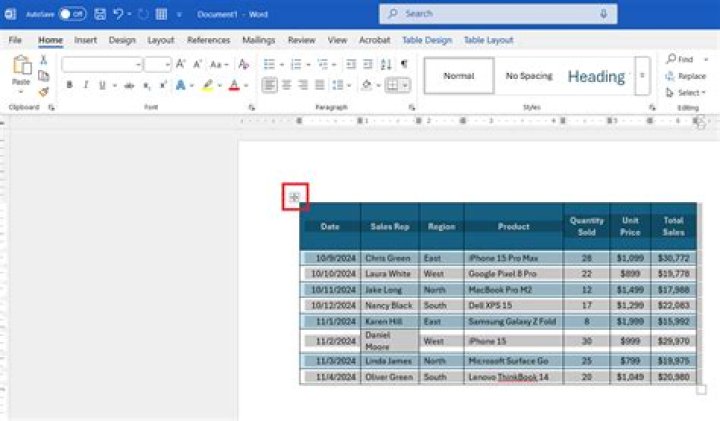Apply the No Spacing style
The height and width of the screenshot is (421, 720).
pos(529,76)
